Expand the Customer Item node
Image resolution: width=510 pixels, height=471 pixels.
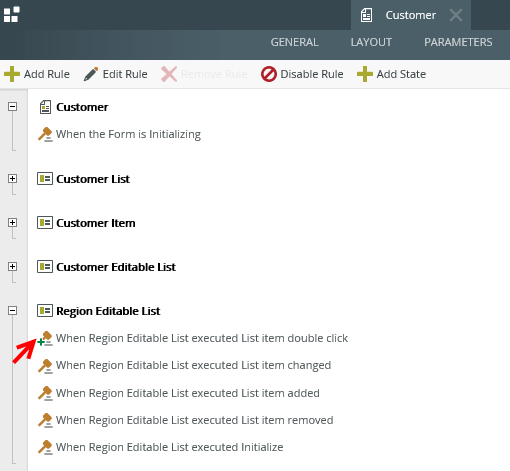pyautogui.click(x=12, y=223)
